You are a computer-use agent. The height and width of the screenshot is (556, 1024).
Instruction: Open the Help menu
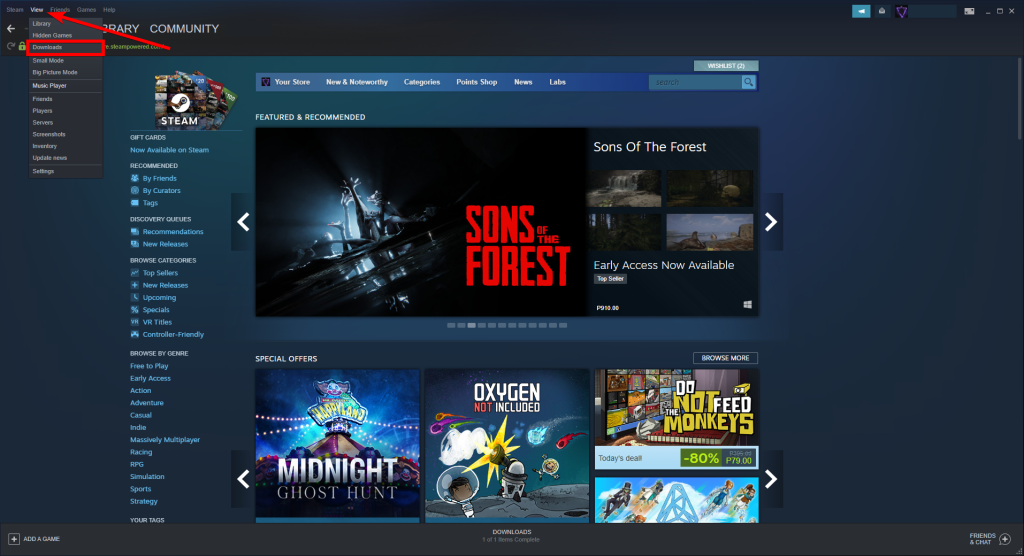pos(109,10)
